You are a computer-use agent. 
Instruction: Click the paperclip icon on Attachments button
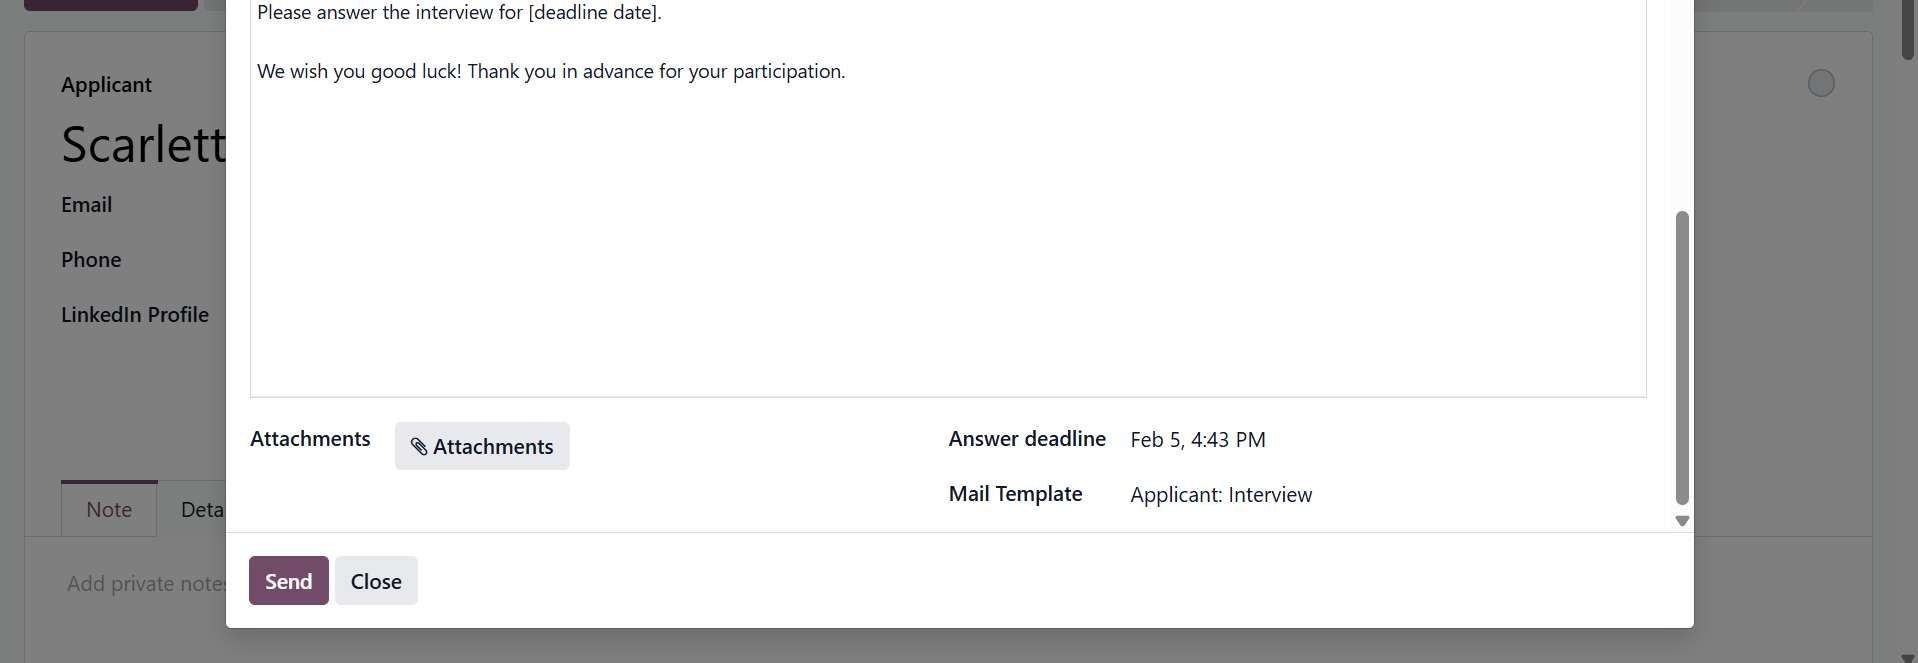[x=419, y=447]
